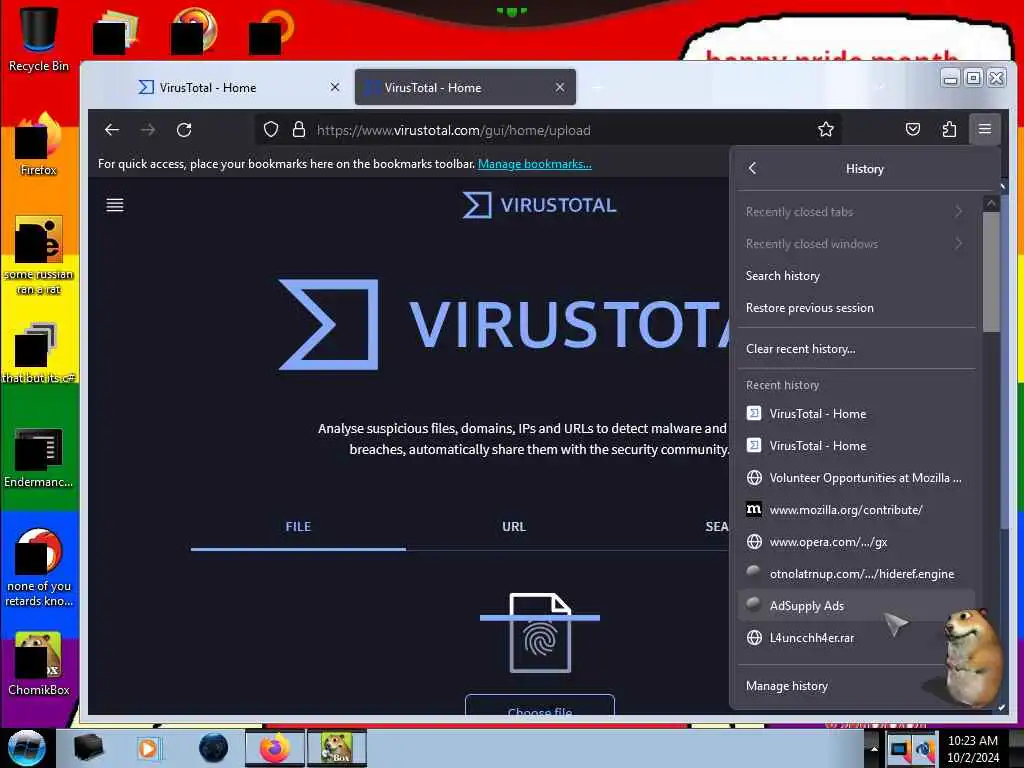Open the ChomikBox desktop icon

(39, 664)
